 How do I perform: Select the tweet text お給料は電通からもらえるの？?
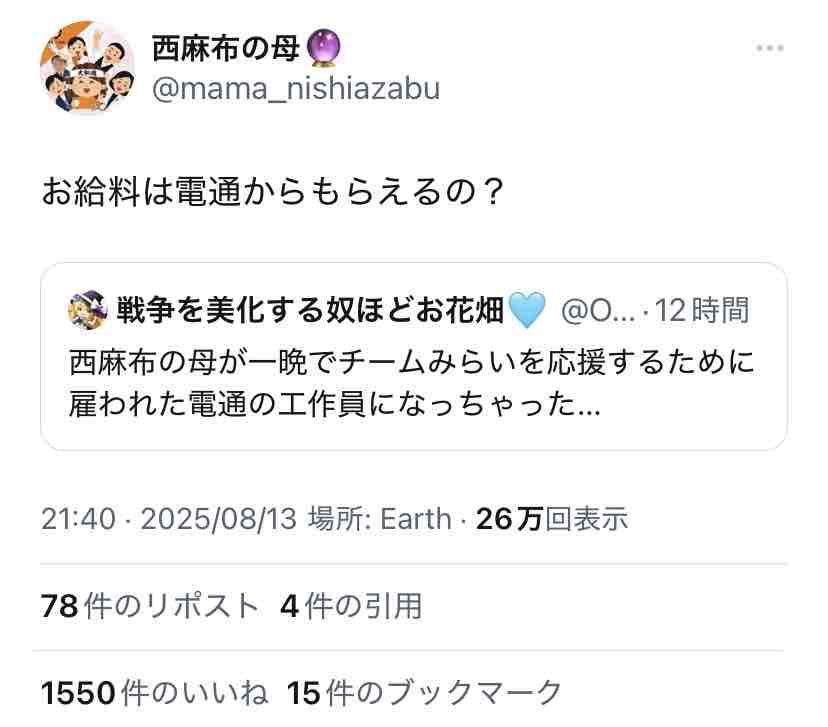[x=272, y=191]
